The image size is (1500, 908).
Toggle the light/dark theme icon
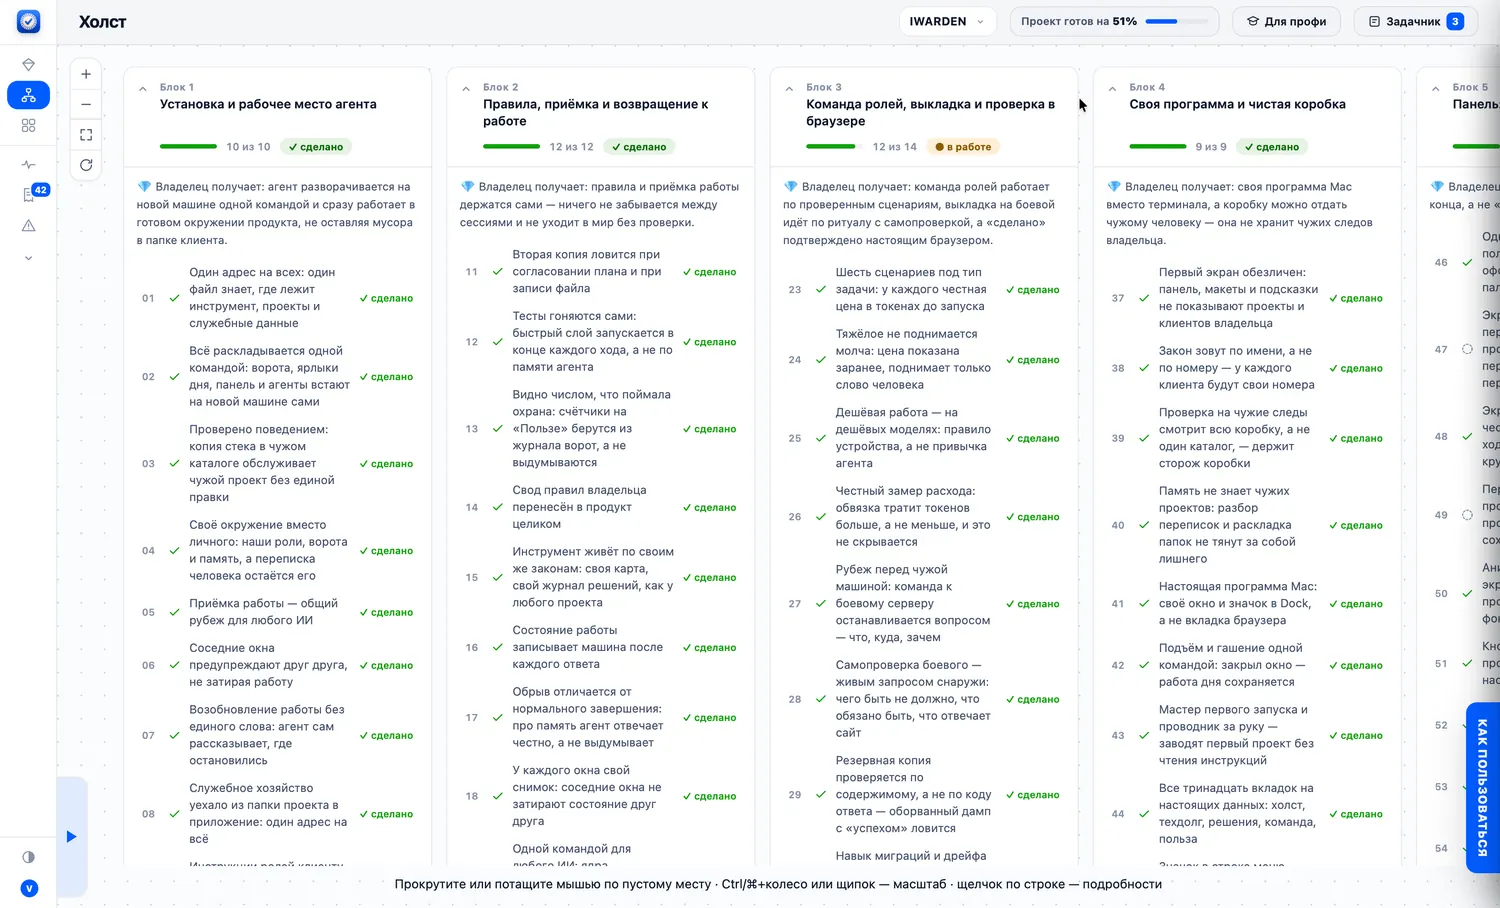click(x=28, y=857)
